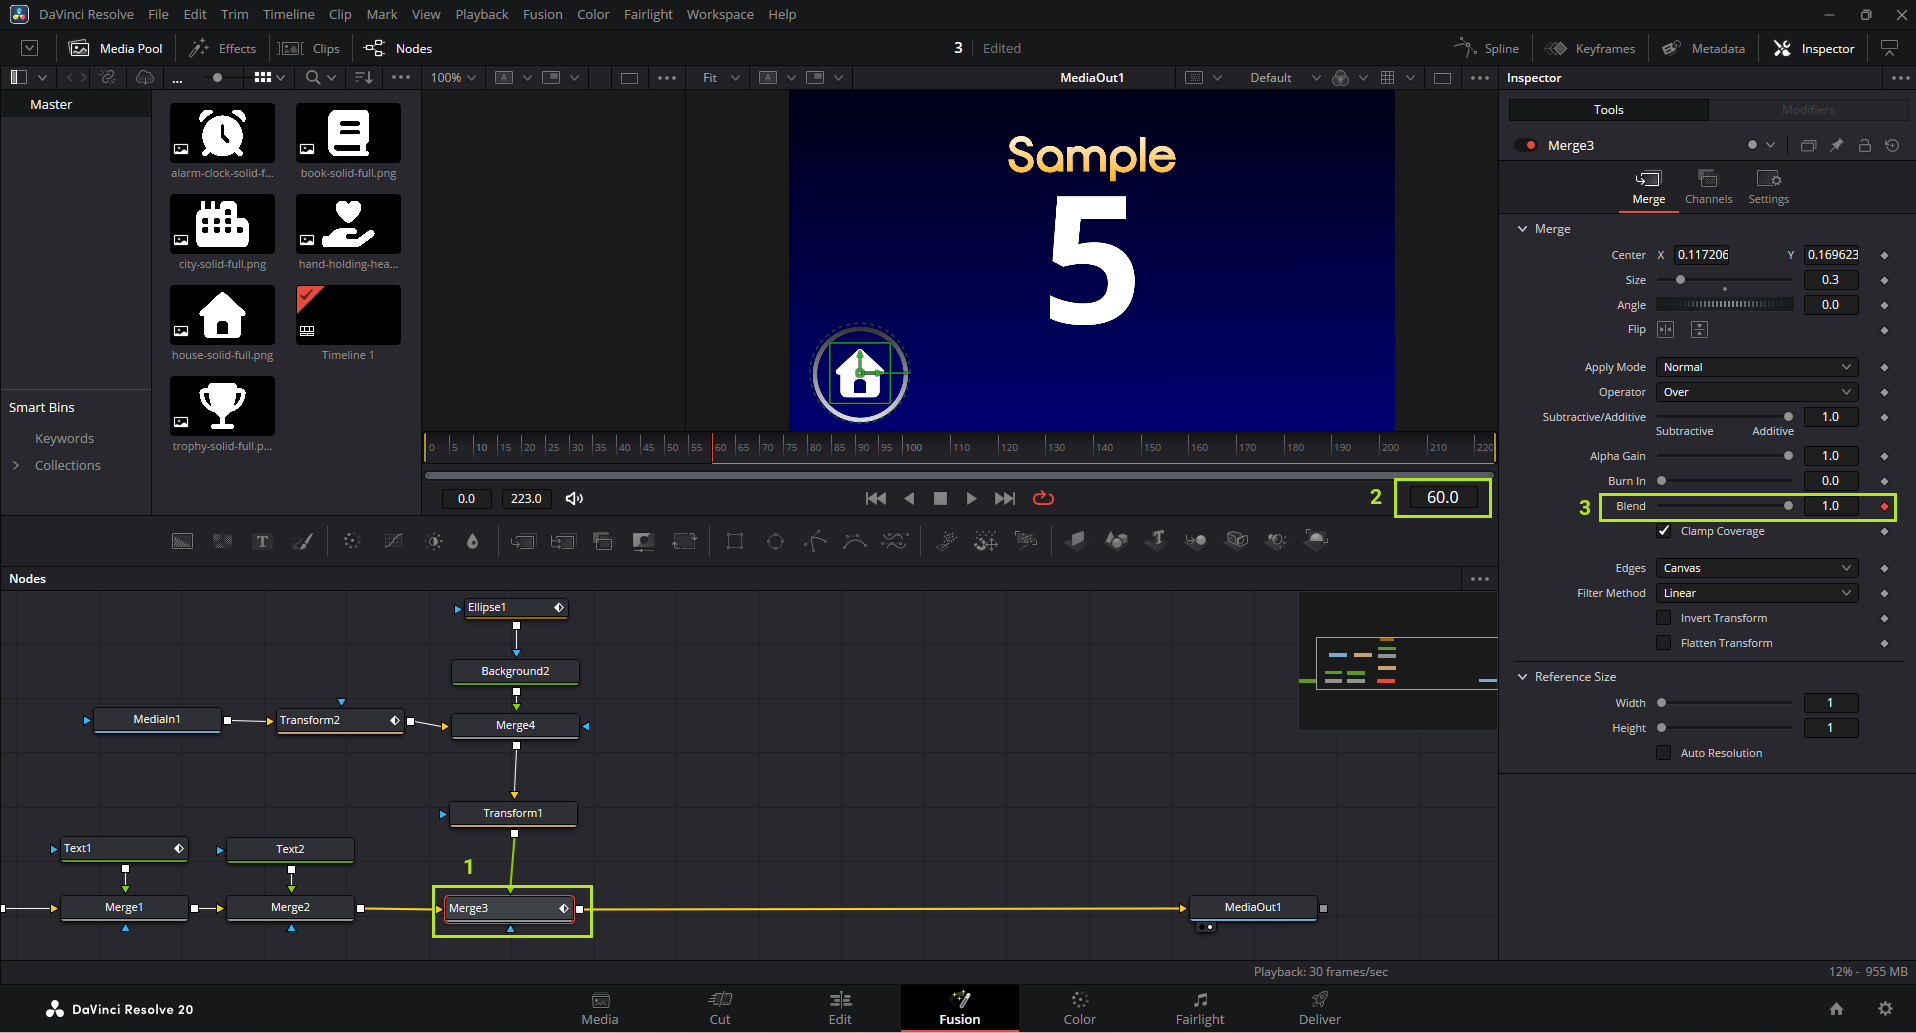The image size is (1916, 1033).
Task: Open the Fairlight page
Action: 1199,1008
